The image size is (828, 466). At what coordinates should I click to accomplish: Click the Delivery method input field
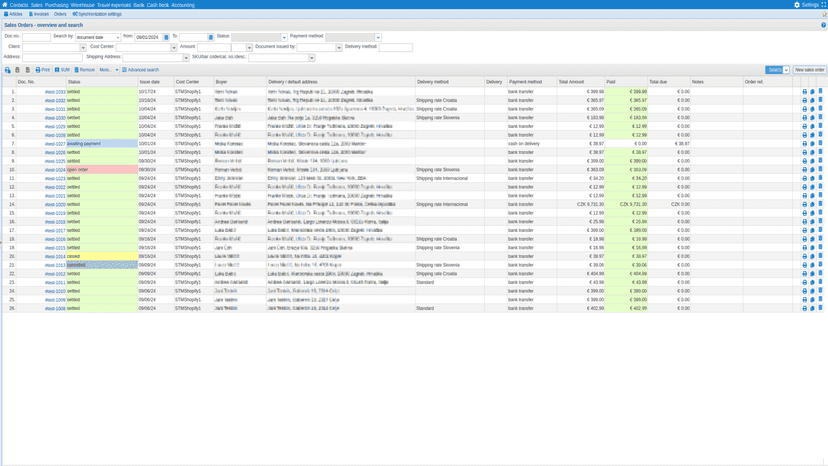coord(396,48)
